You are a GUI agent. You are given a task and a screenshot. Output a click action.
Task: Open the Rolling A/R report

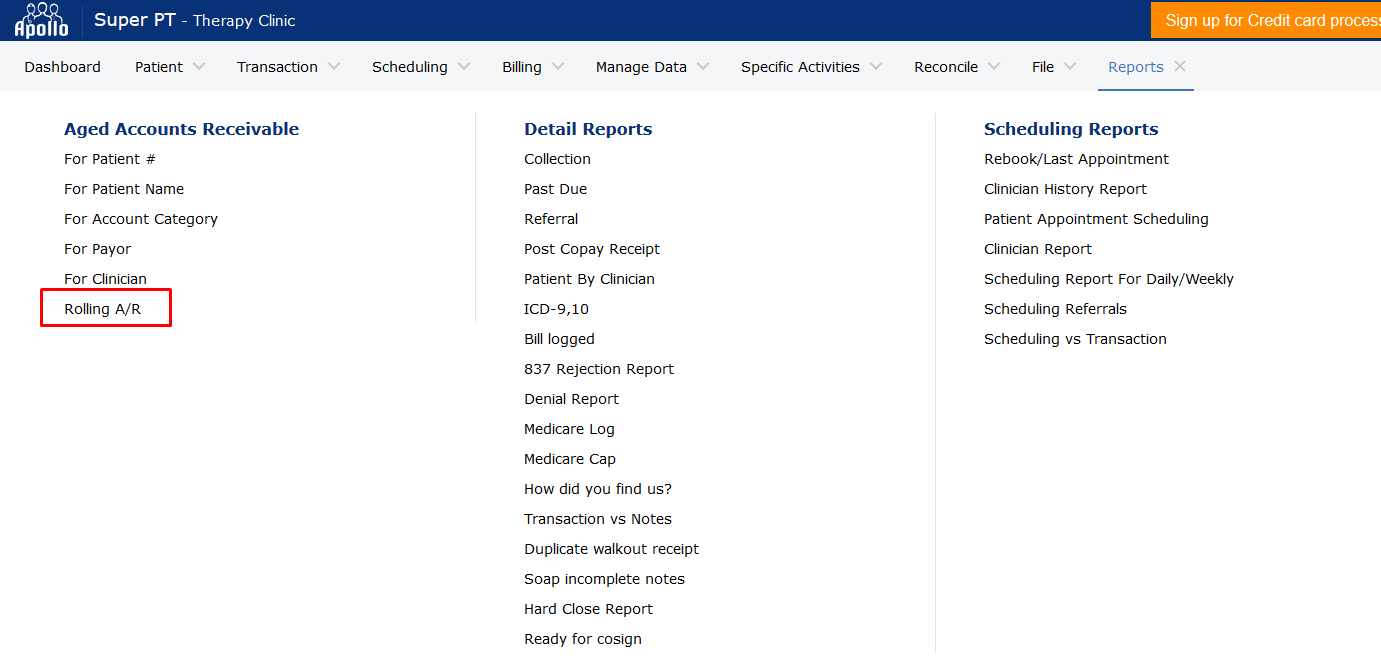[x=103, y=309]
